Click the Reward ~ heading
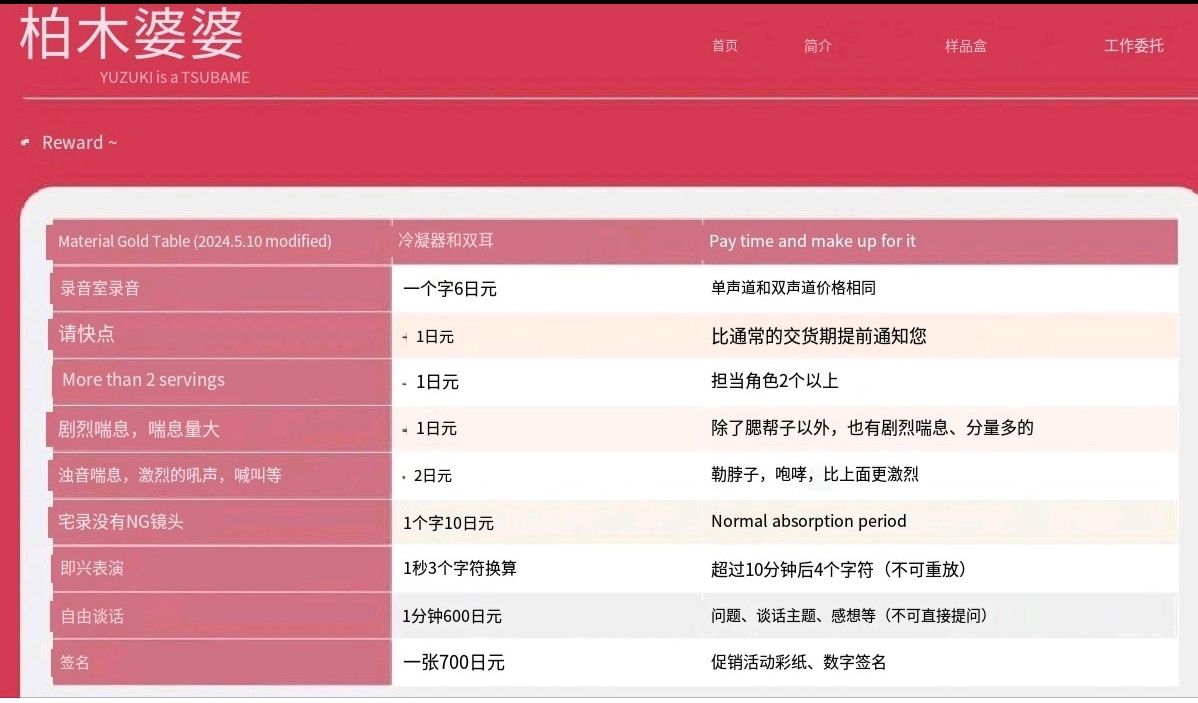 (x=78, y=142)
